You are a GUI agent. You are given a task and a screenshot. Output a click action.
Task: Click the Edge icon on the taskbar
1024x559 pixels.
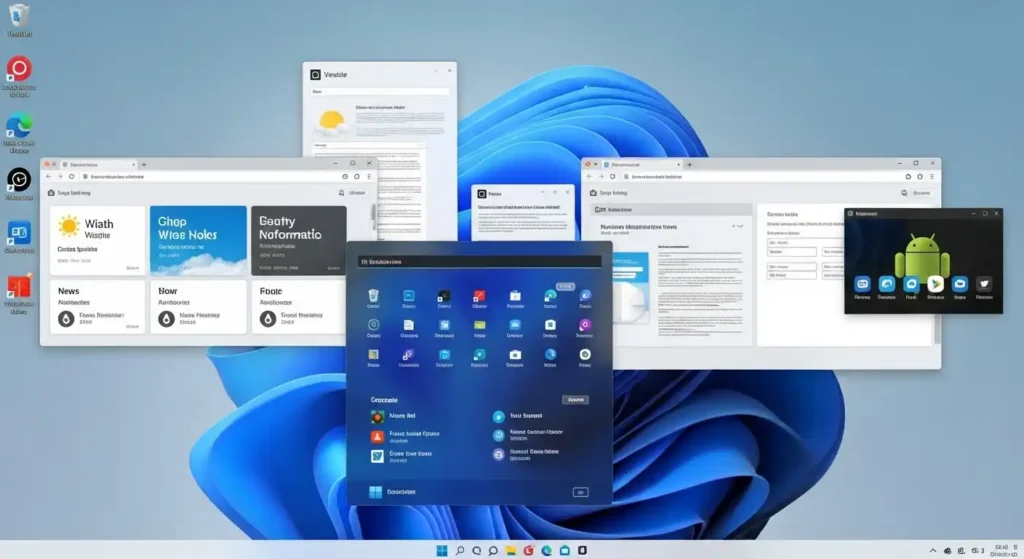[546, 551]
